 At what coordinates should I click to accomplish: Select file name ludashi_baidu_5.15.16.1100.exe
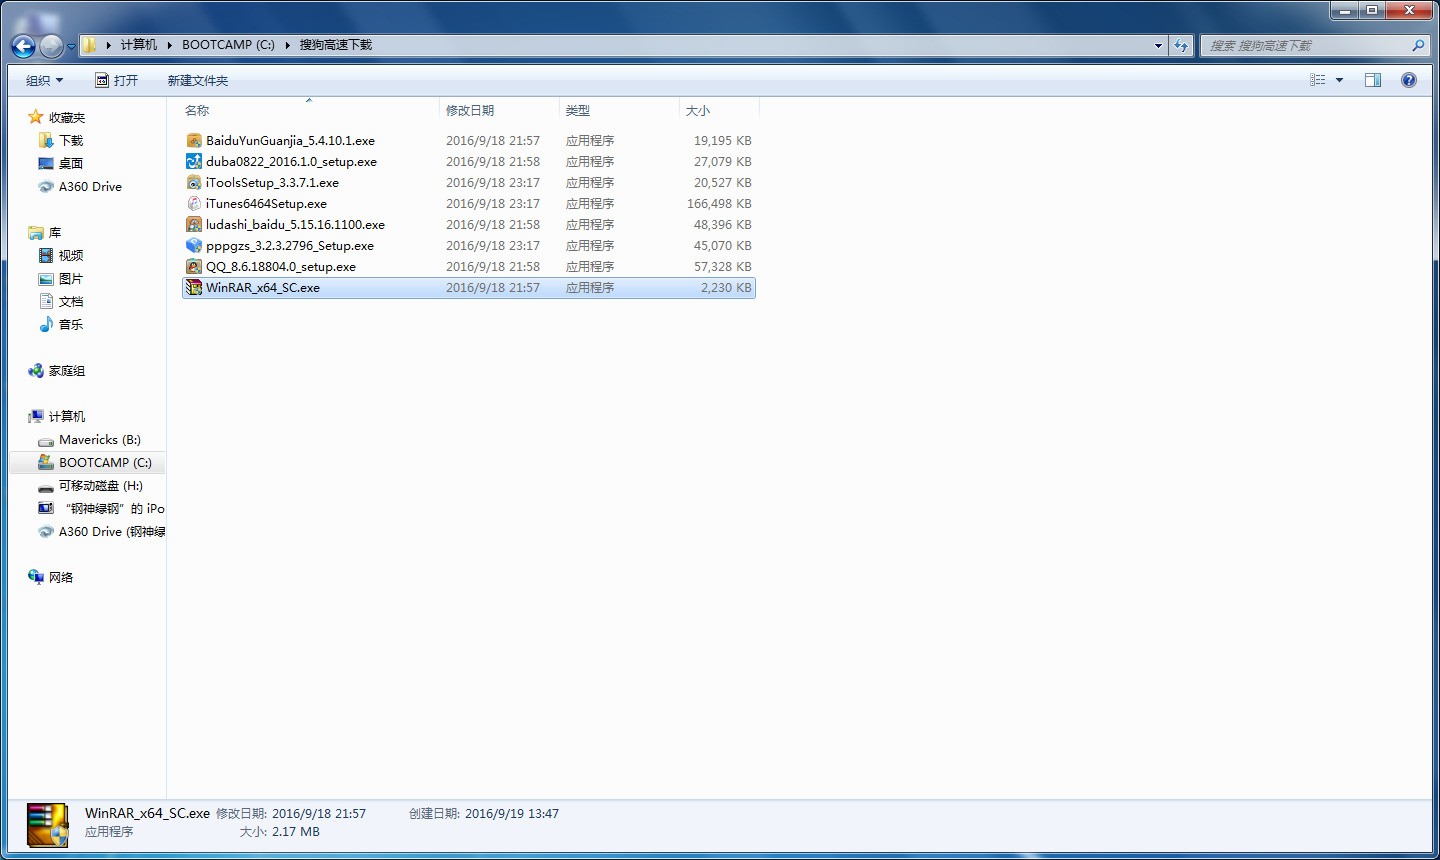click(295, 225)
